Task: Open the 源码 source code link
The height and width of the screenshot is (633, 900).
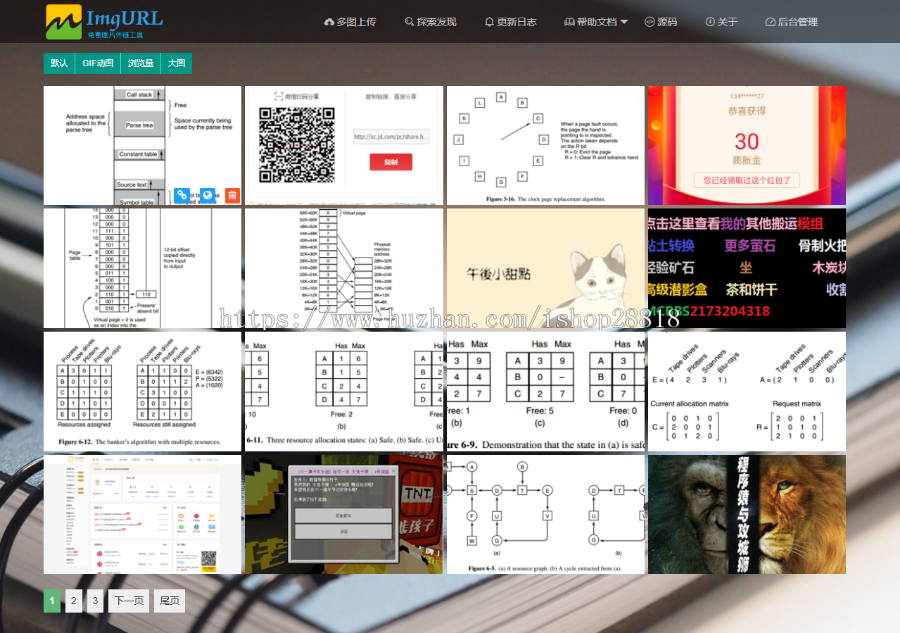Action: click(661, 22)
